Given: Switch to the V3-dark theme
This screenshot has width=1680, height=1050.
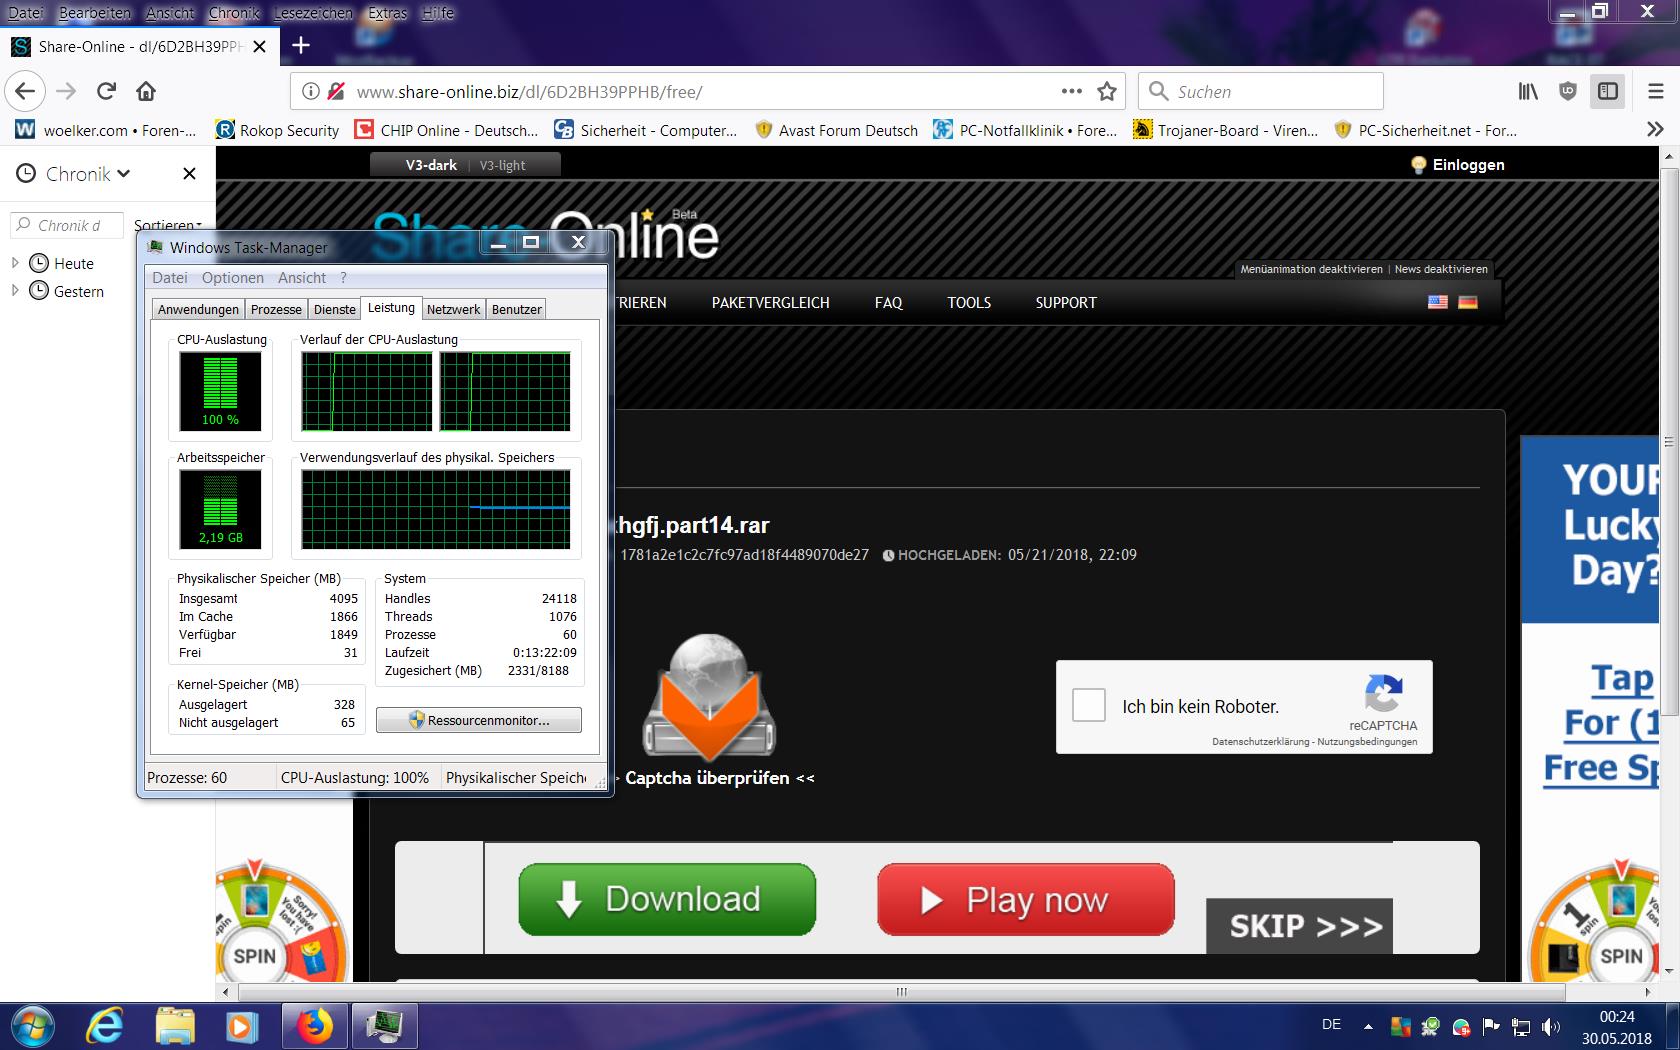Looking at the screenshot, I should pyautogui.click(x=431, y=165).
